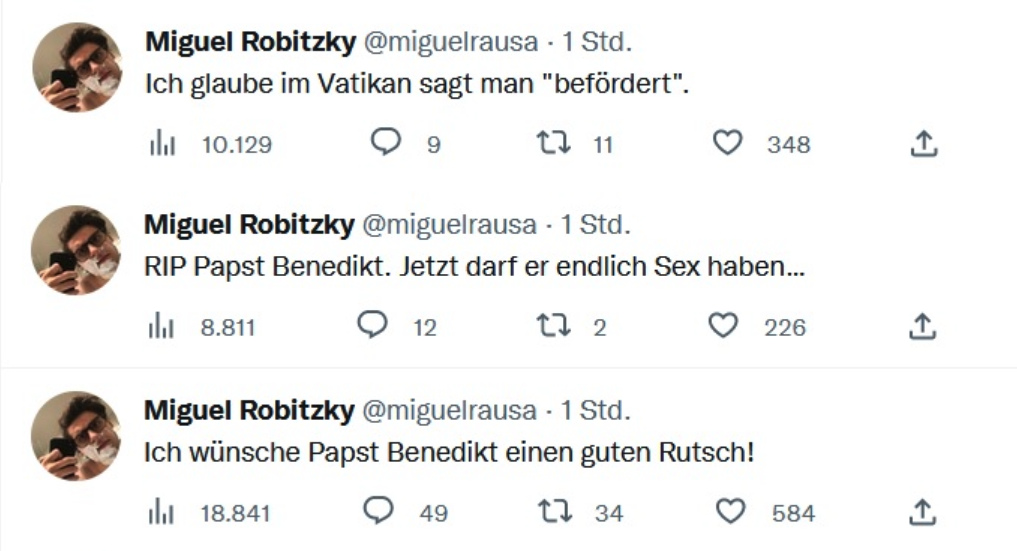Open Miguel Robitzky's name on the first tweet
The width and height of the screenshot is (1017, 551).
(249, 42)
